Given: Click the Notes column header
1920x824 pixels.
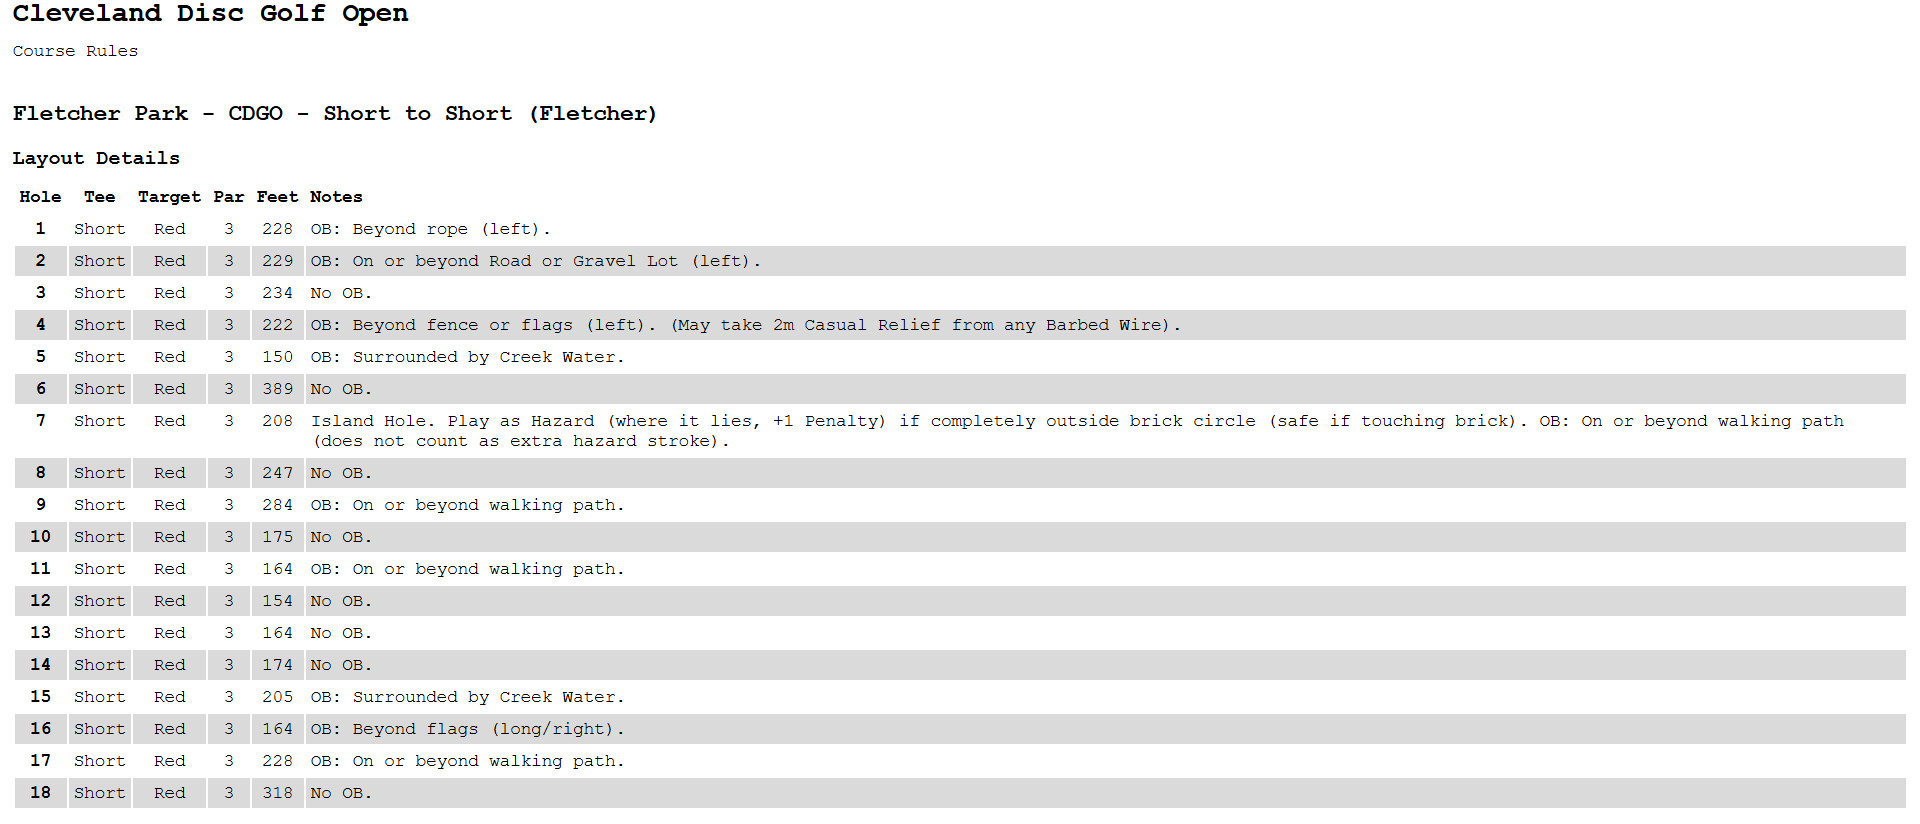Looking at the screenshot, I should click(x=336, y=197).
